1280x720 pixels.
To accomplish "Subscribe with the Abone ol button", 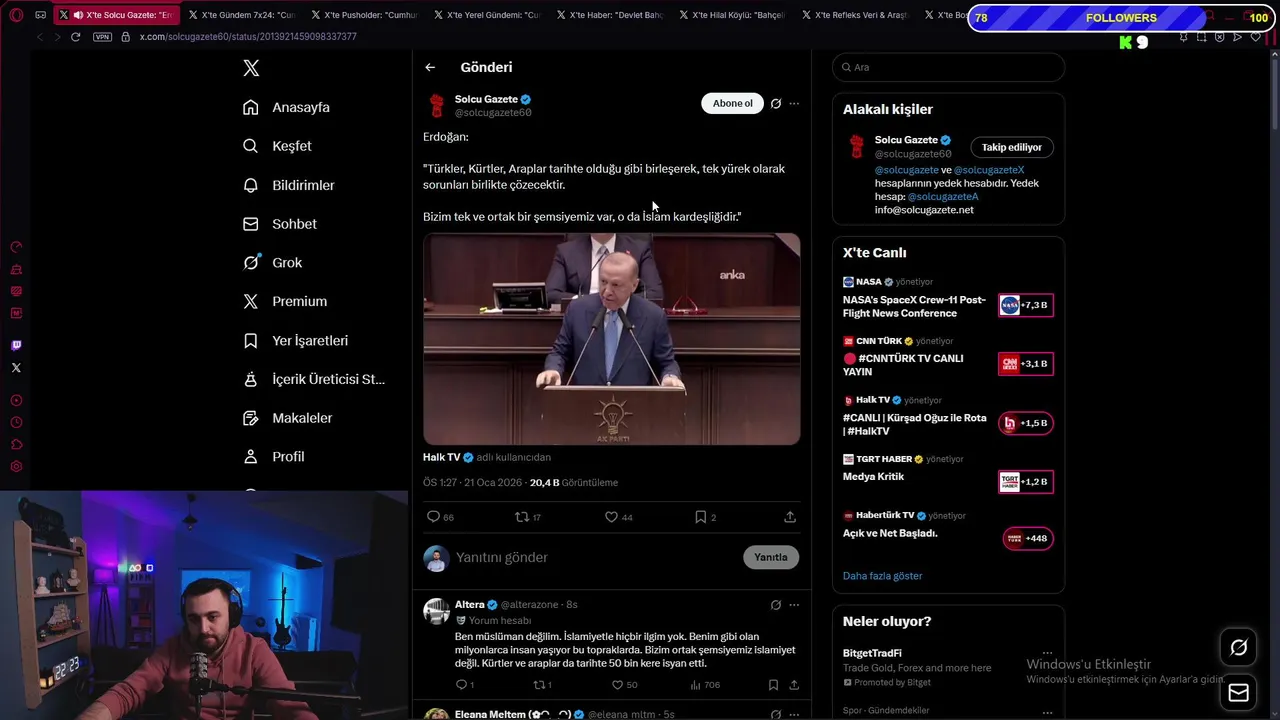I will (x=732, y=103).
